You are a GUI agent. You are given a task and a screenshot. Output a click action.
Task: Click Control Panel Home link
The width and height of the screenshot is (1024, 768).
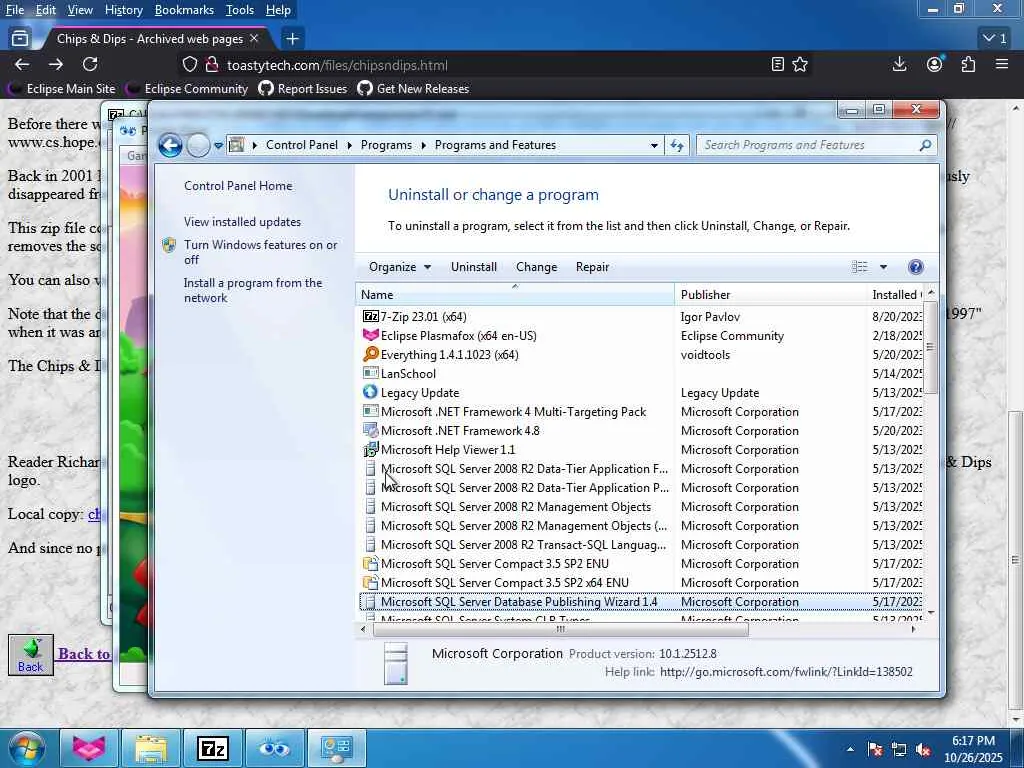(238, 186)
